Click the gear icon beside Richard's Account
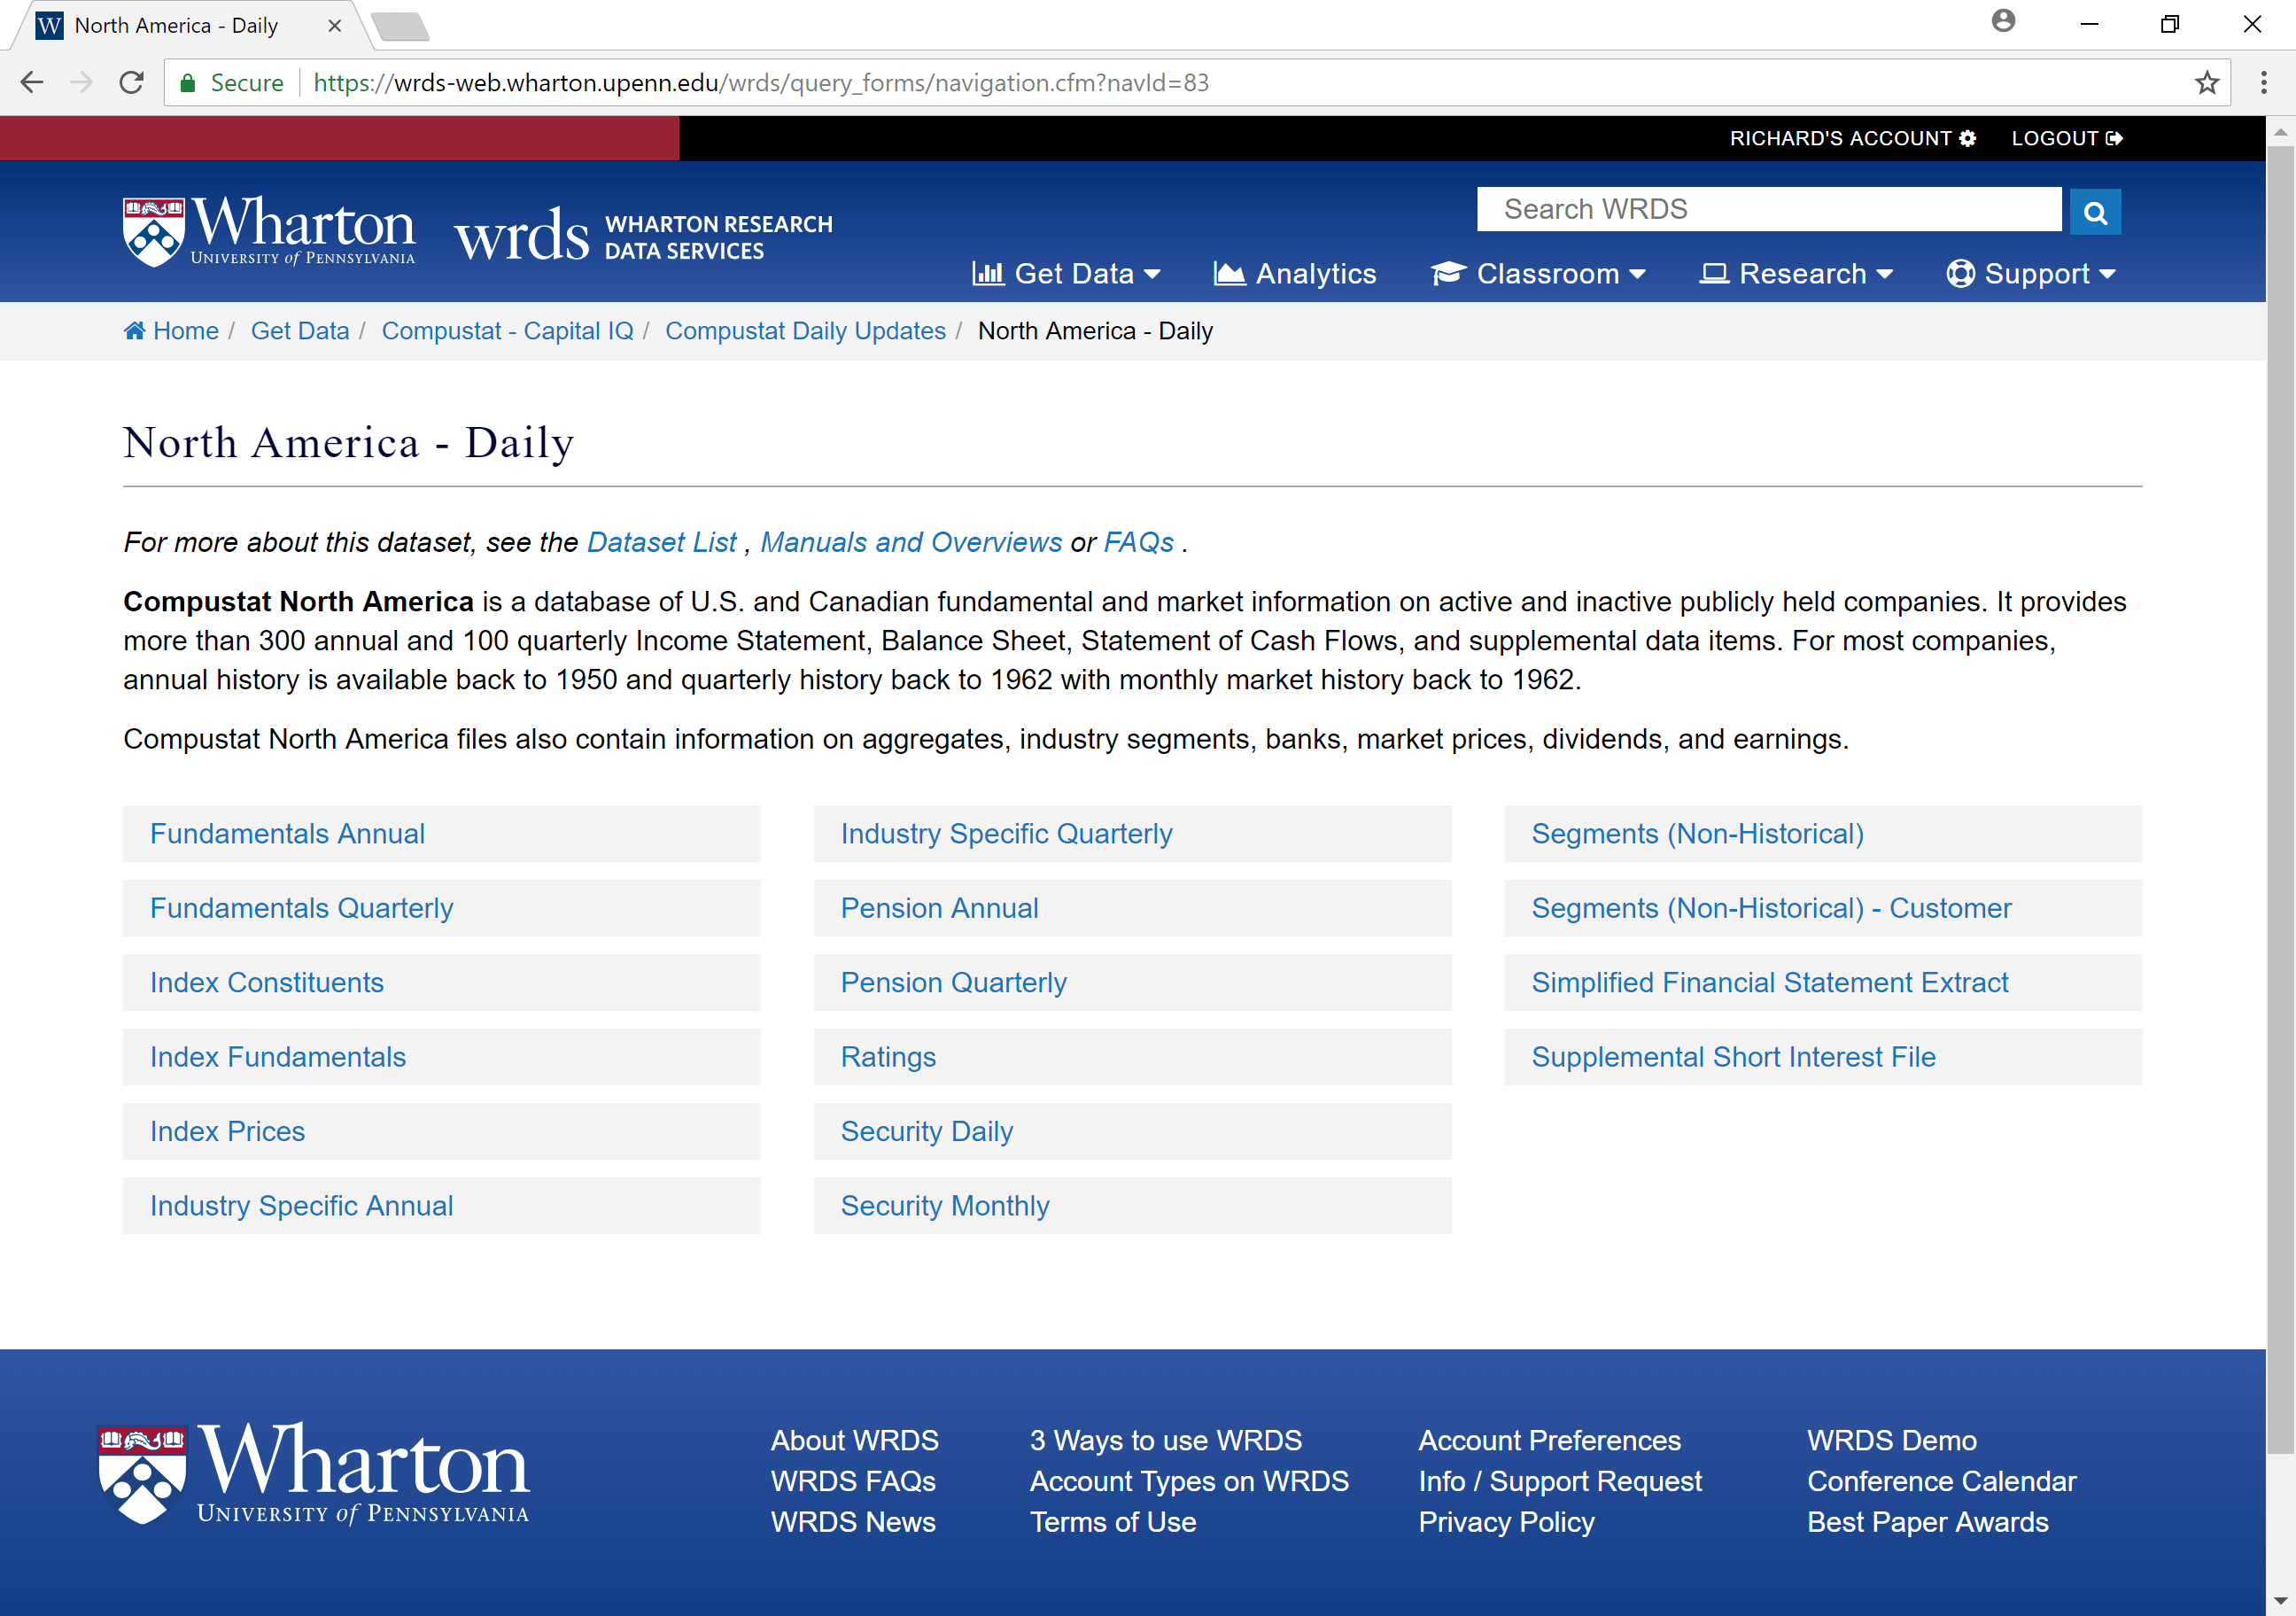The height and width of the screenshot is (1616, 2296). (1967, 139)
